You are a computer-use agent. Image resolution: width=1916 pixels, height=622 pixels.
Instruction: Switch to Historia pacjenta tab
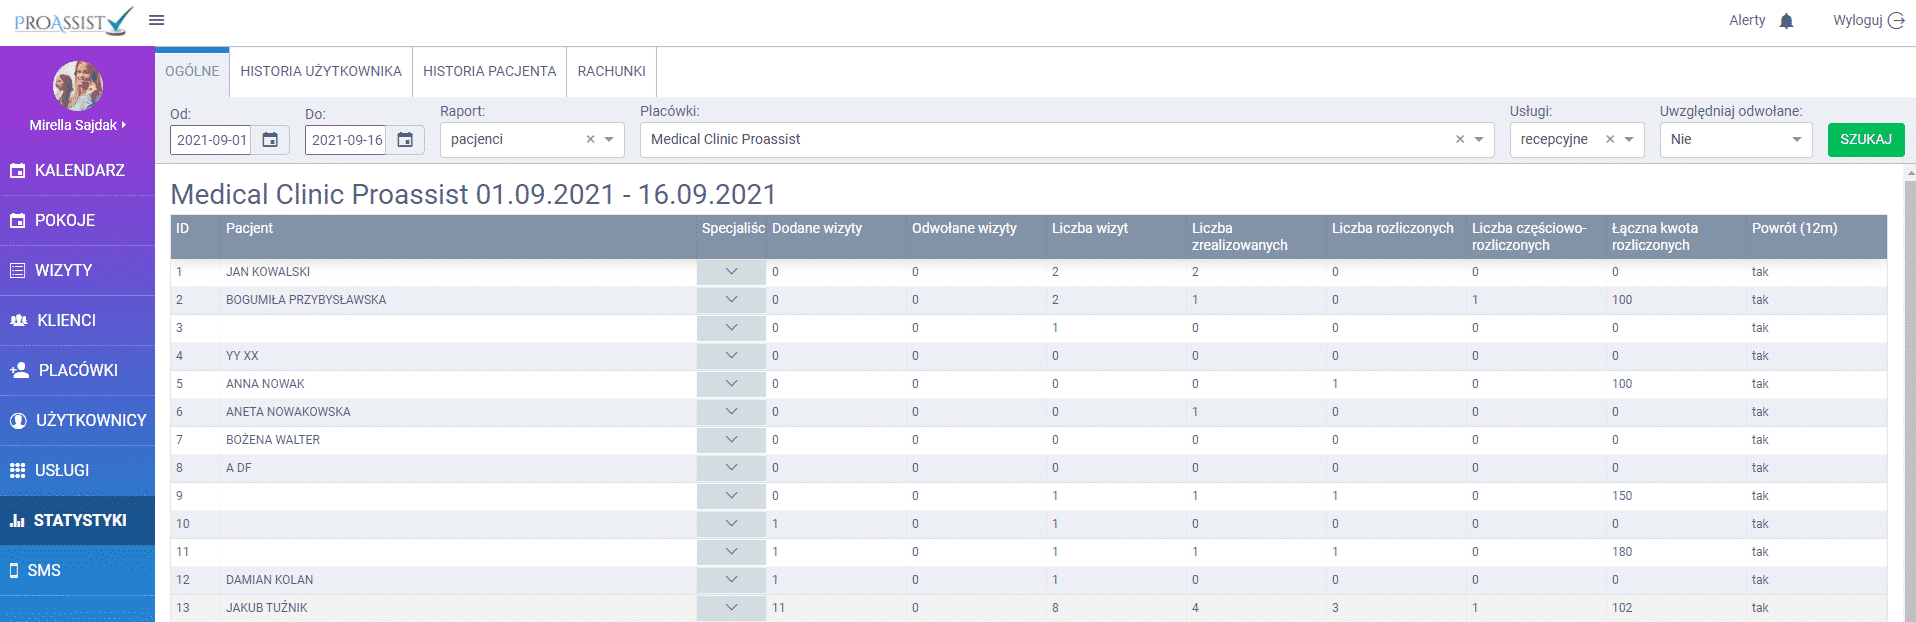coord(489,72)
